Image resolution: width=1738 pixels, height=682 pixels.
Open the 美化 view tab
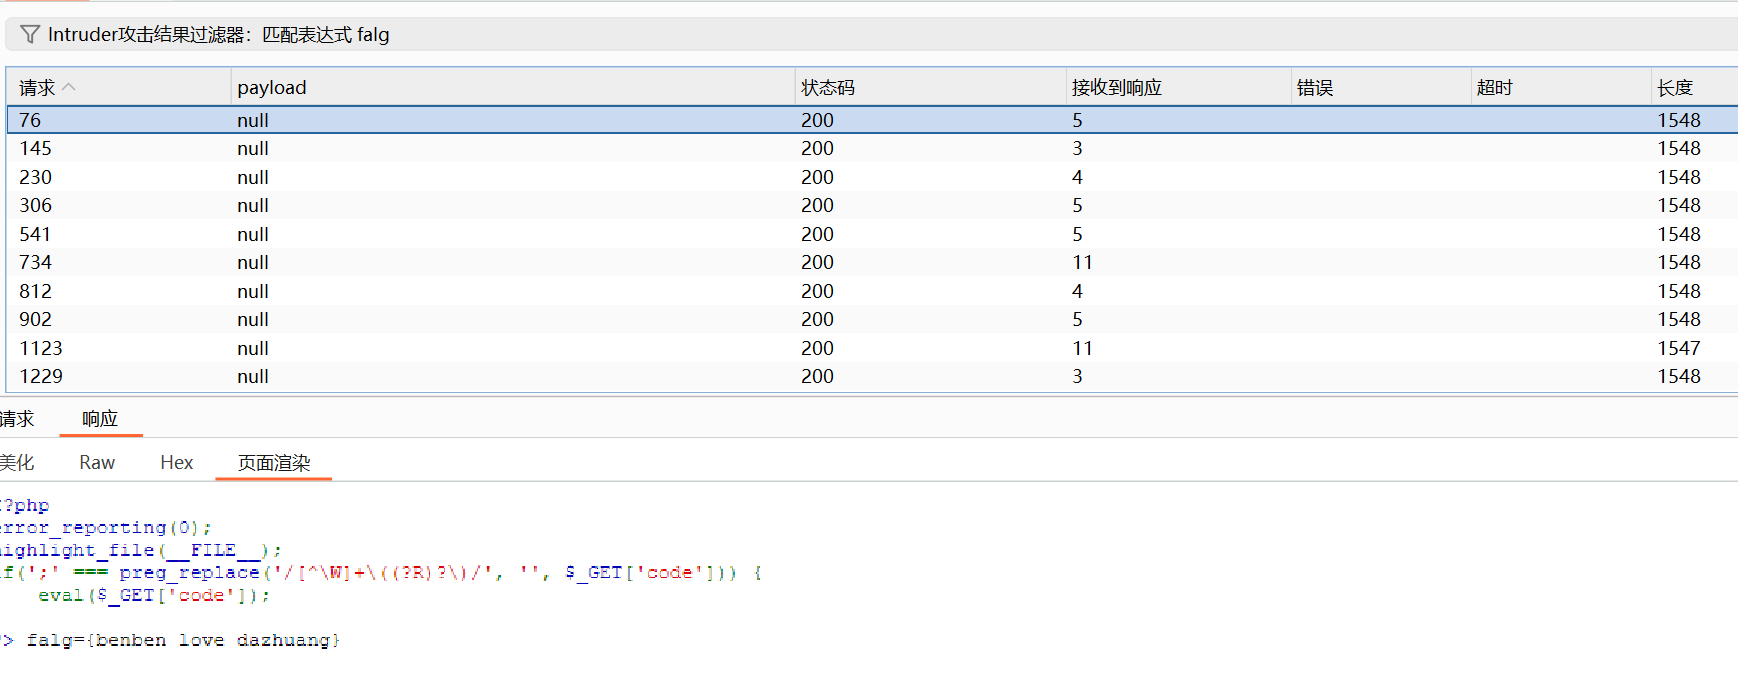point(17,463)
